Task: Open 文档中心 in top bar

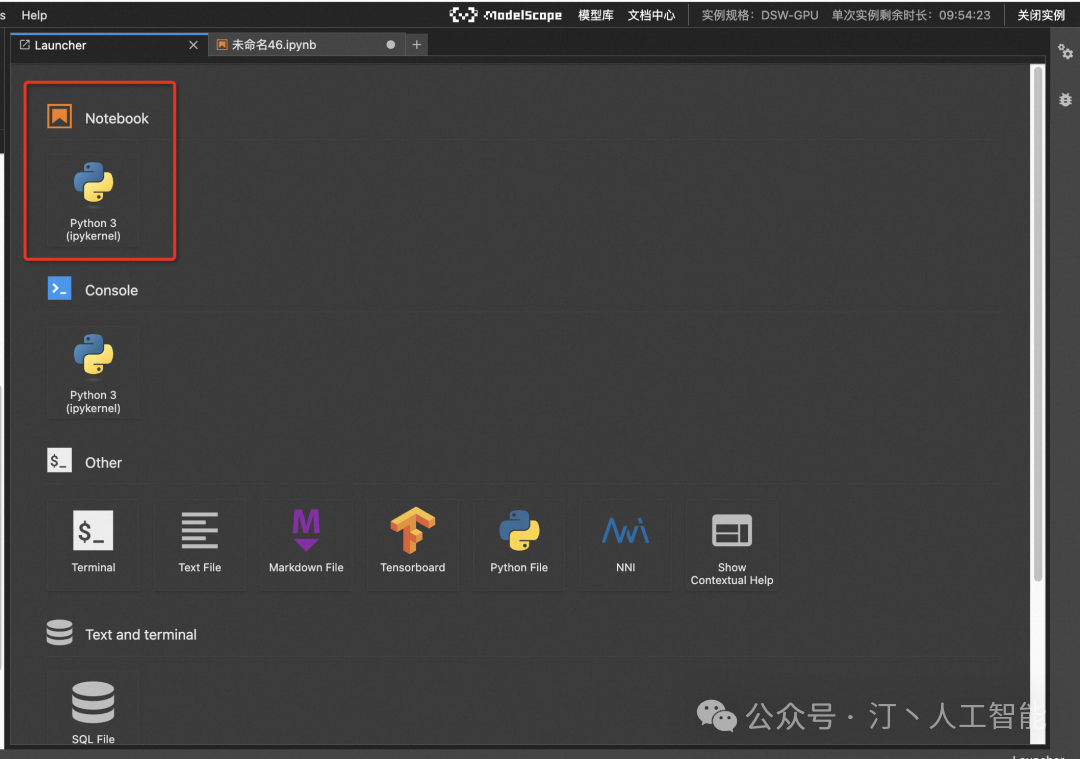Action: coord(651,15)
